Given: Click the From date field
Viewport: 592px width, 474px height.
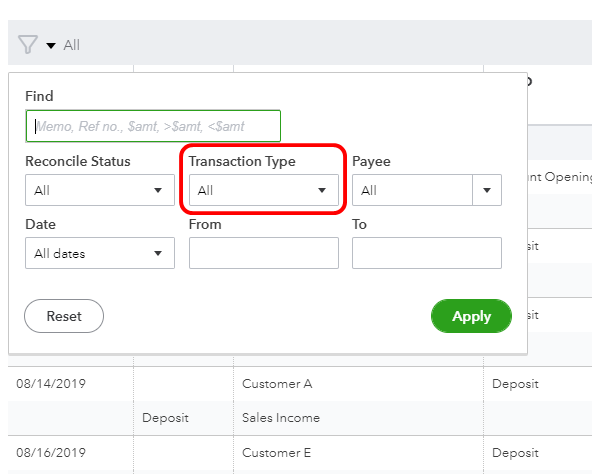Looking at the screenshot, I should pos(264,253).
